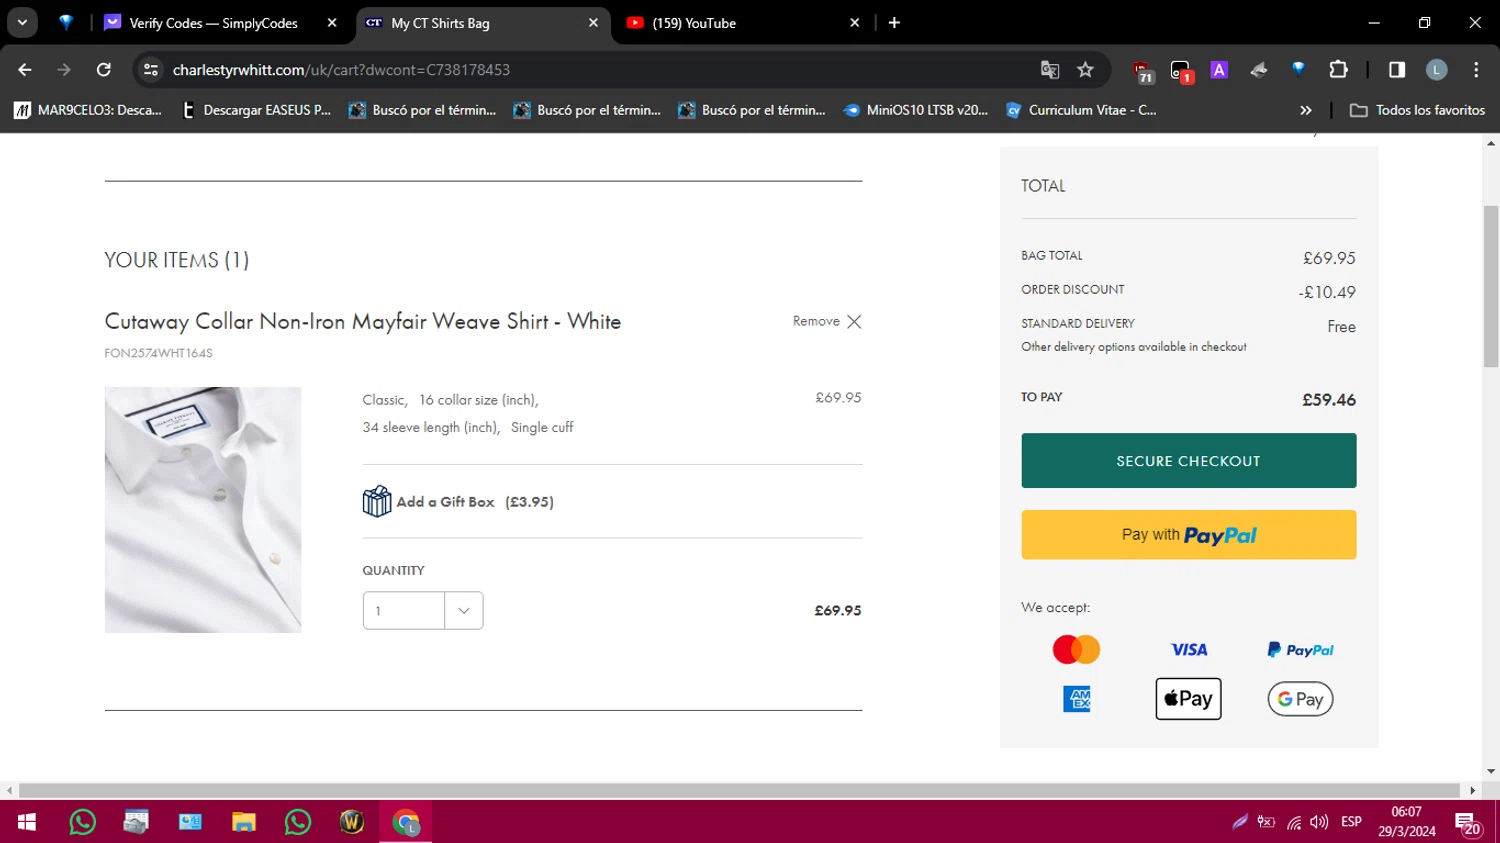Open the white shirt product thumbnail
The image size is (1500, 843).
coord(203,510)
